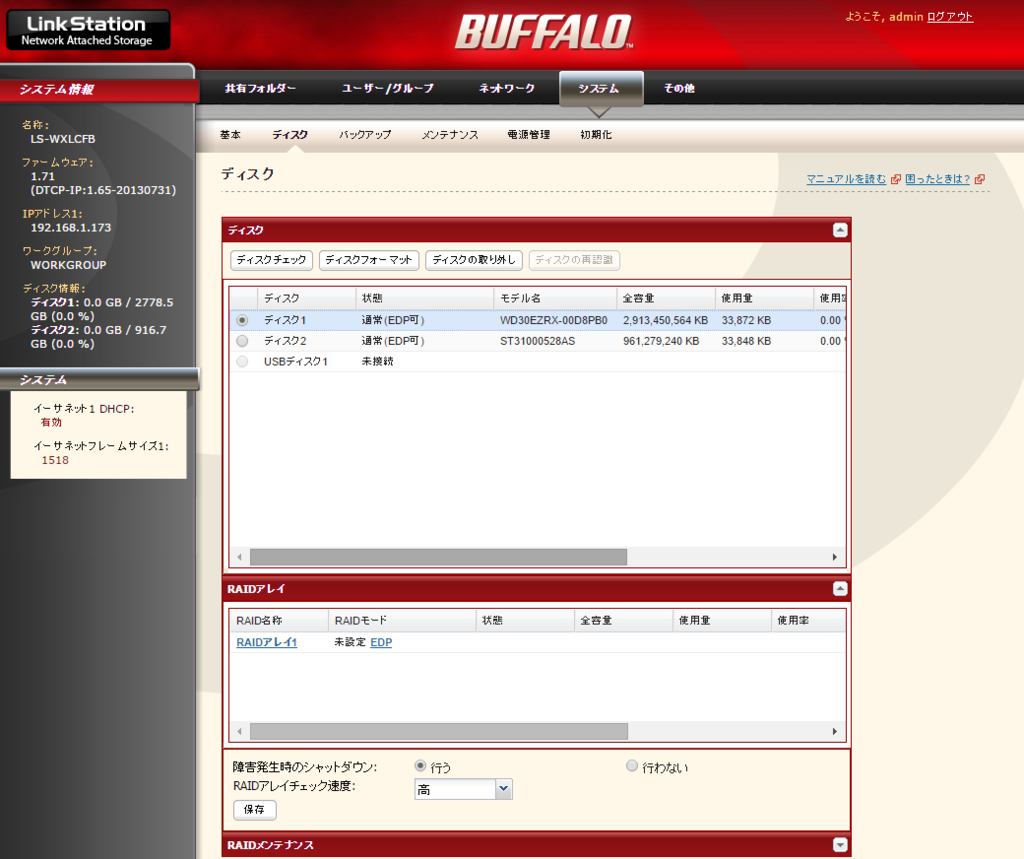1024x859 pixels.
Task: Click ディスクフォーマット button
Action: click(x=369, y=260)
